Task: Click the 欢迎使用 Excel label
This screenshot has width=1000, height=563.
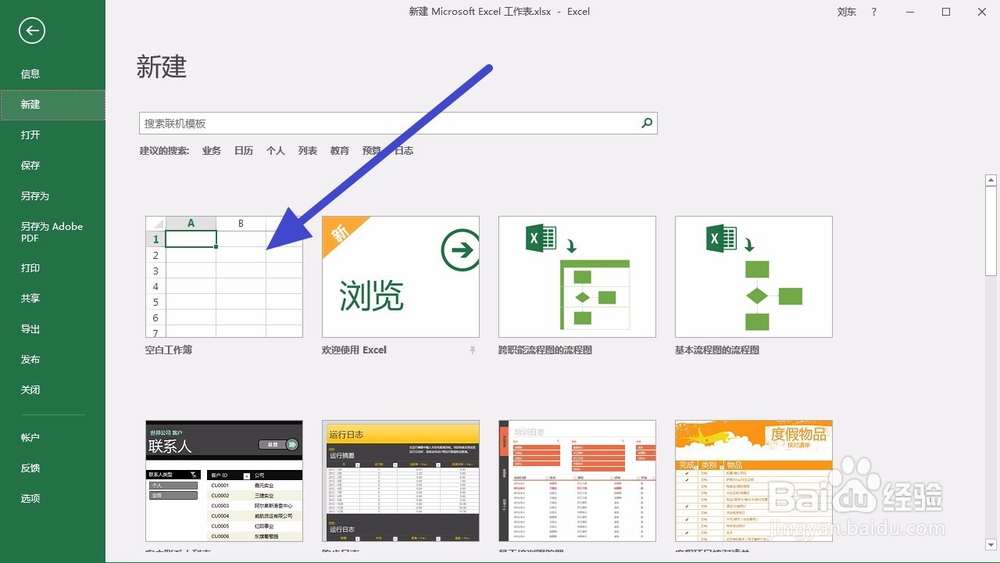Action: 354,350
